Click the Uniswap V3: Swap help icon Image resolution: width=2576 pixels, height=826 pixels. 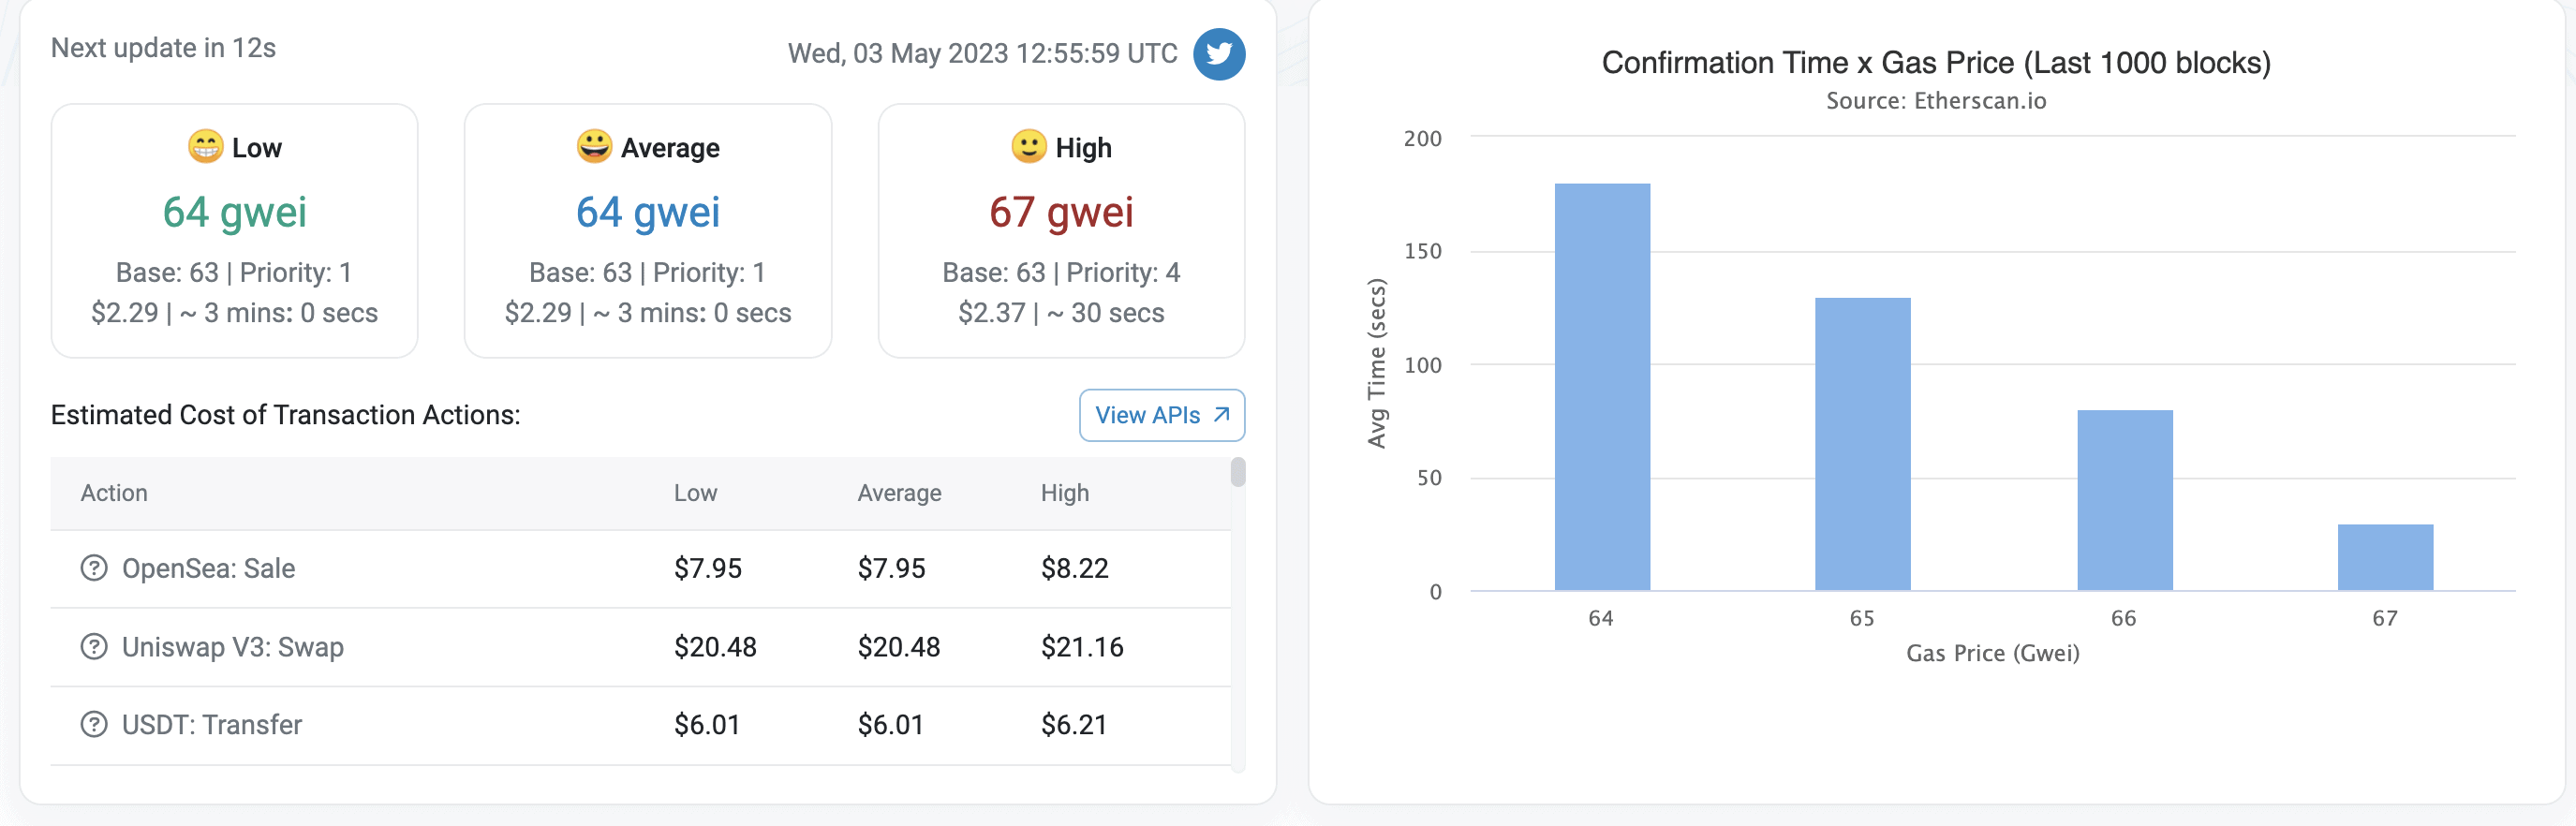tap(93, 647)
